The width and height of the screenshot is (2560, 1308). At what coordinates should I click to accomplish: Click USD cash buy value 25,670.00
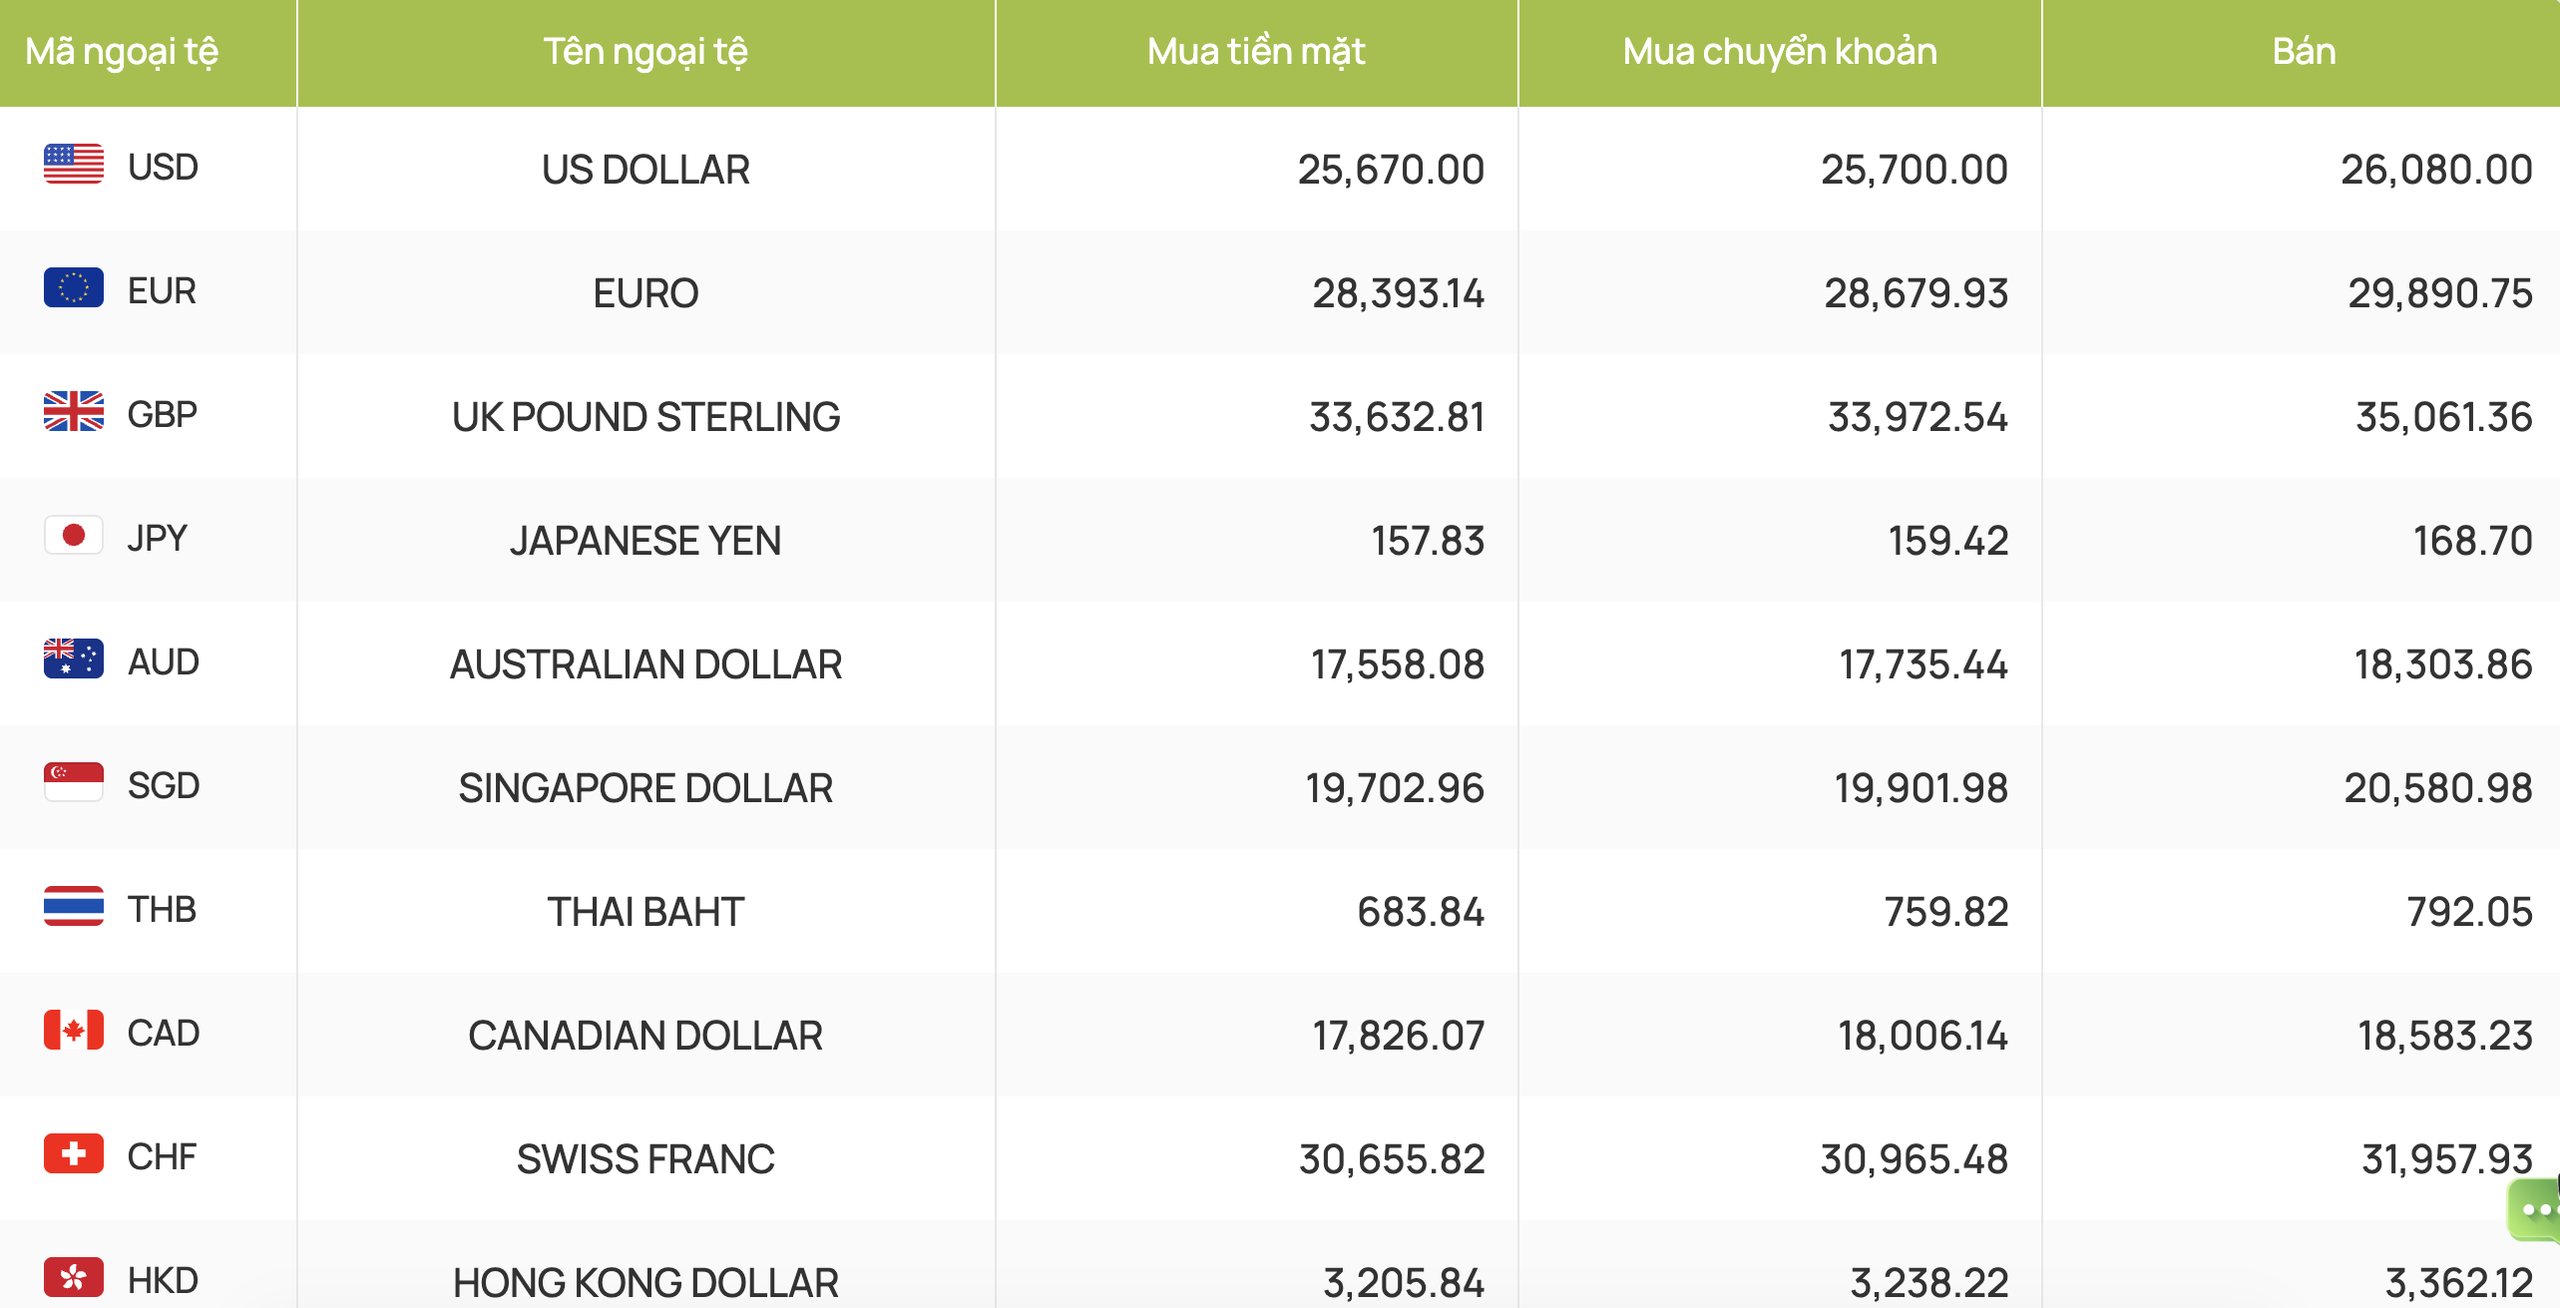pos(1391,170)
